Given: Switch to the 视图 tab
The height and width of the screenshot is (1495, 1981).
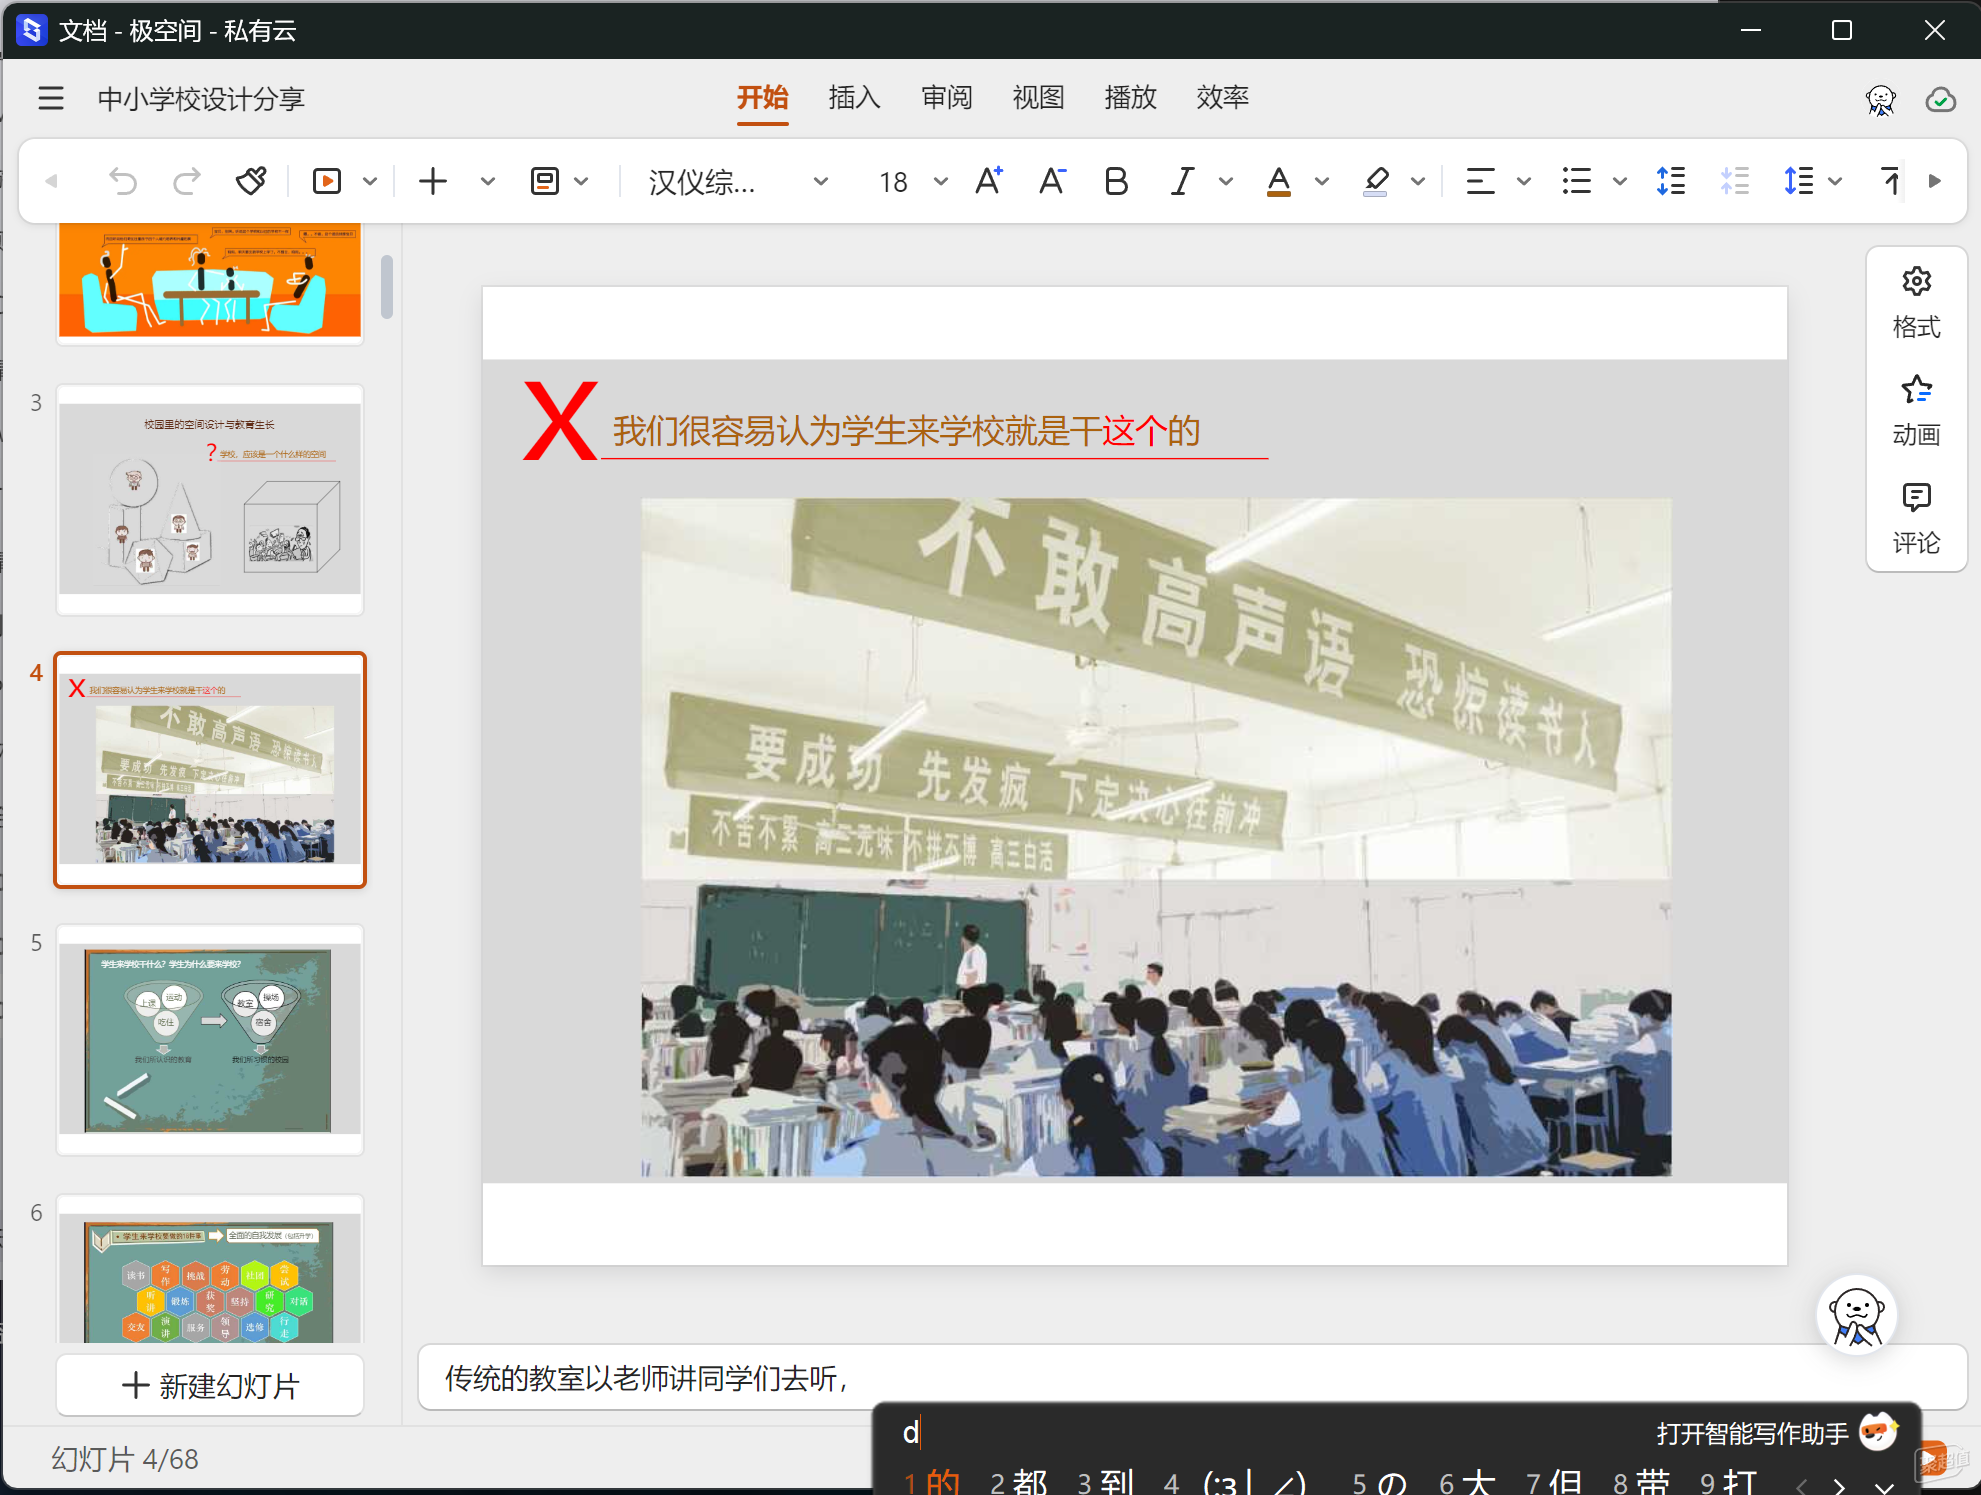Looking at the screenshot, I should tap(1039, 98).
